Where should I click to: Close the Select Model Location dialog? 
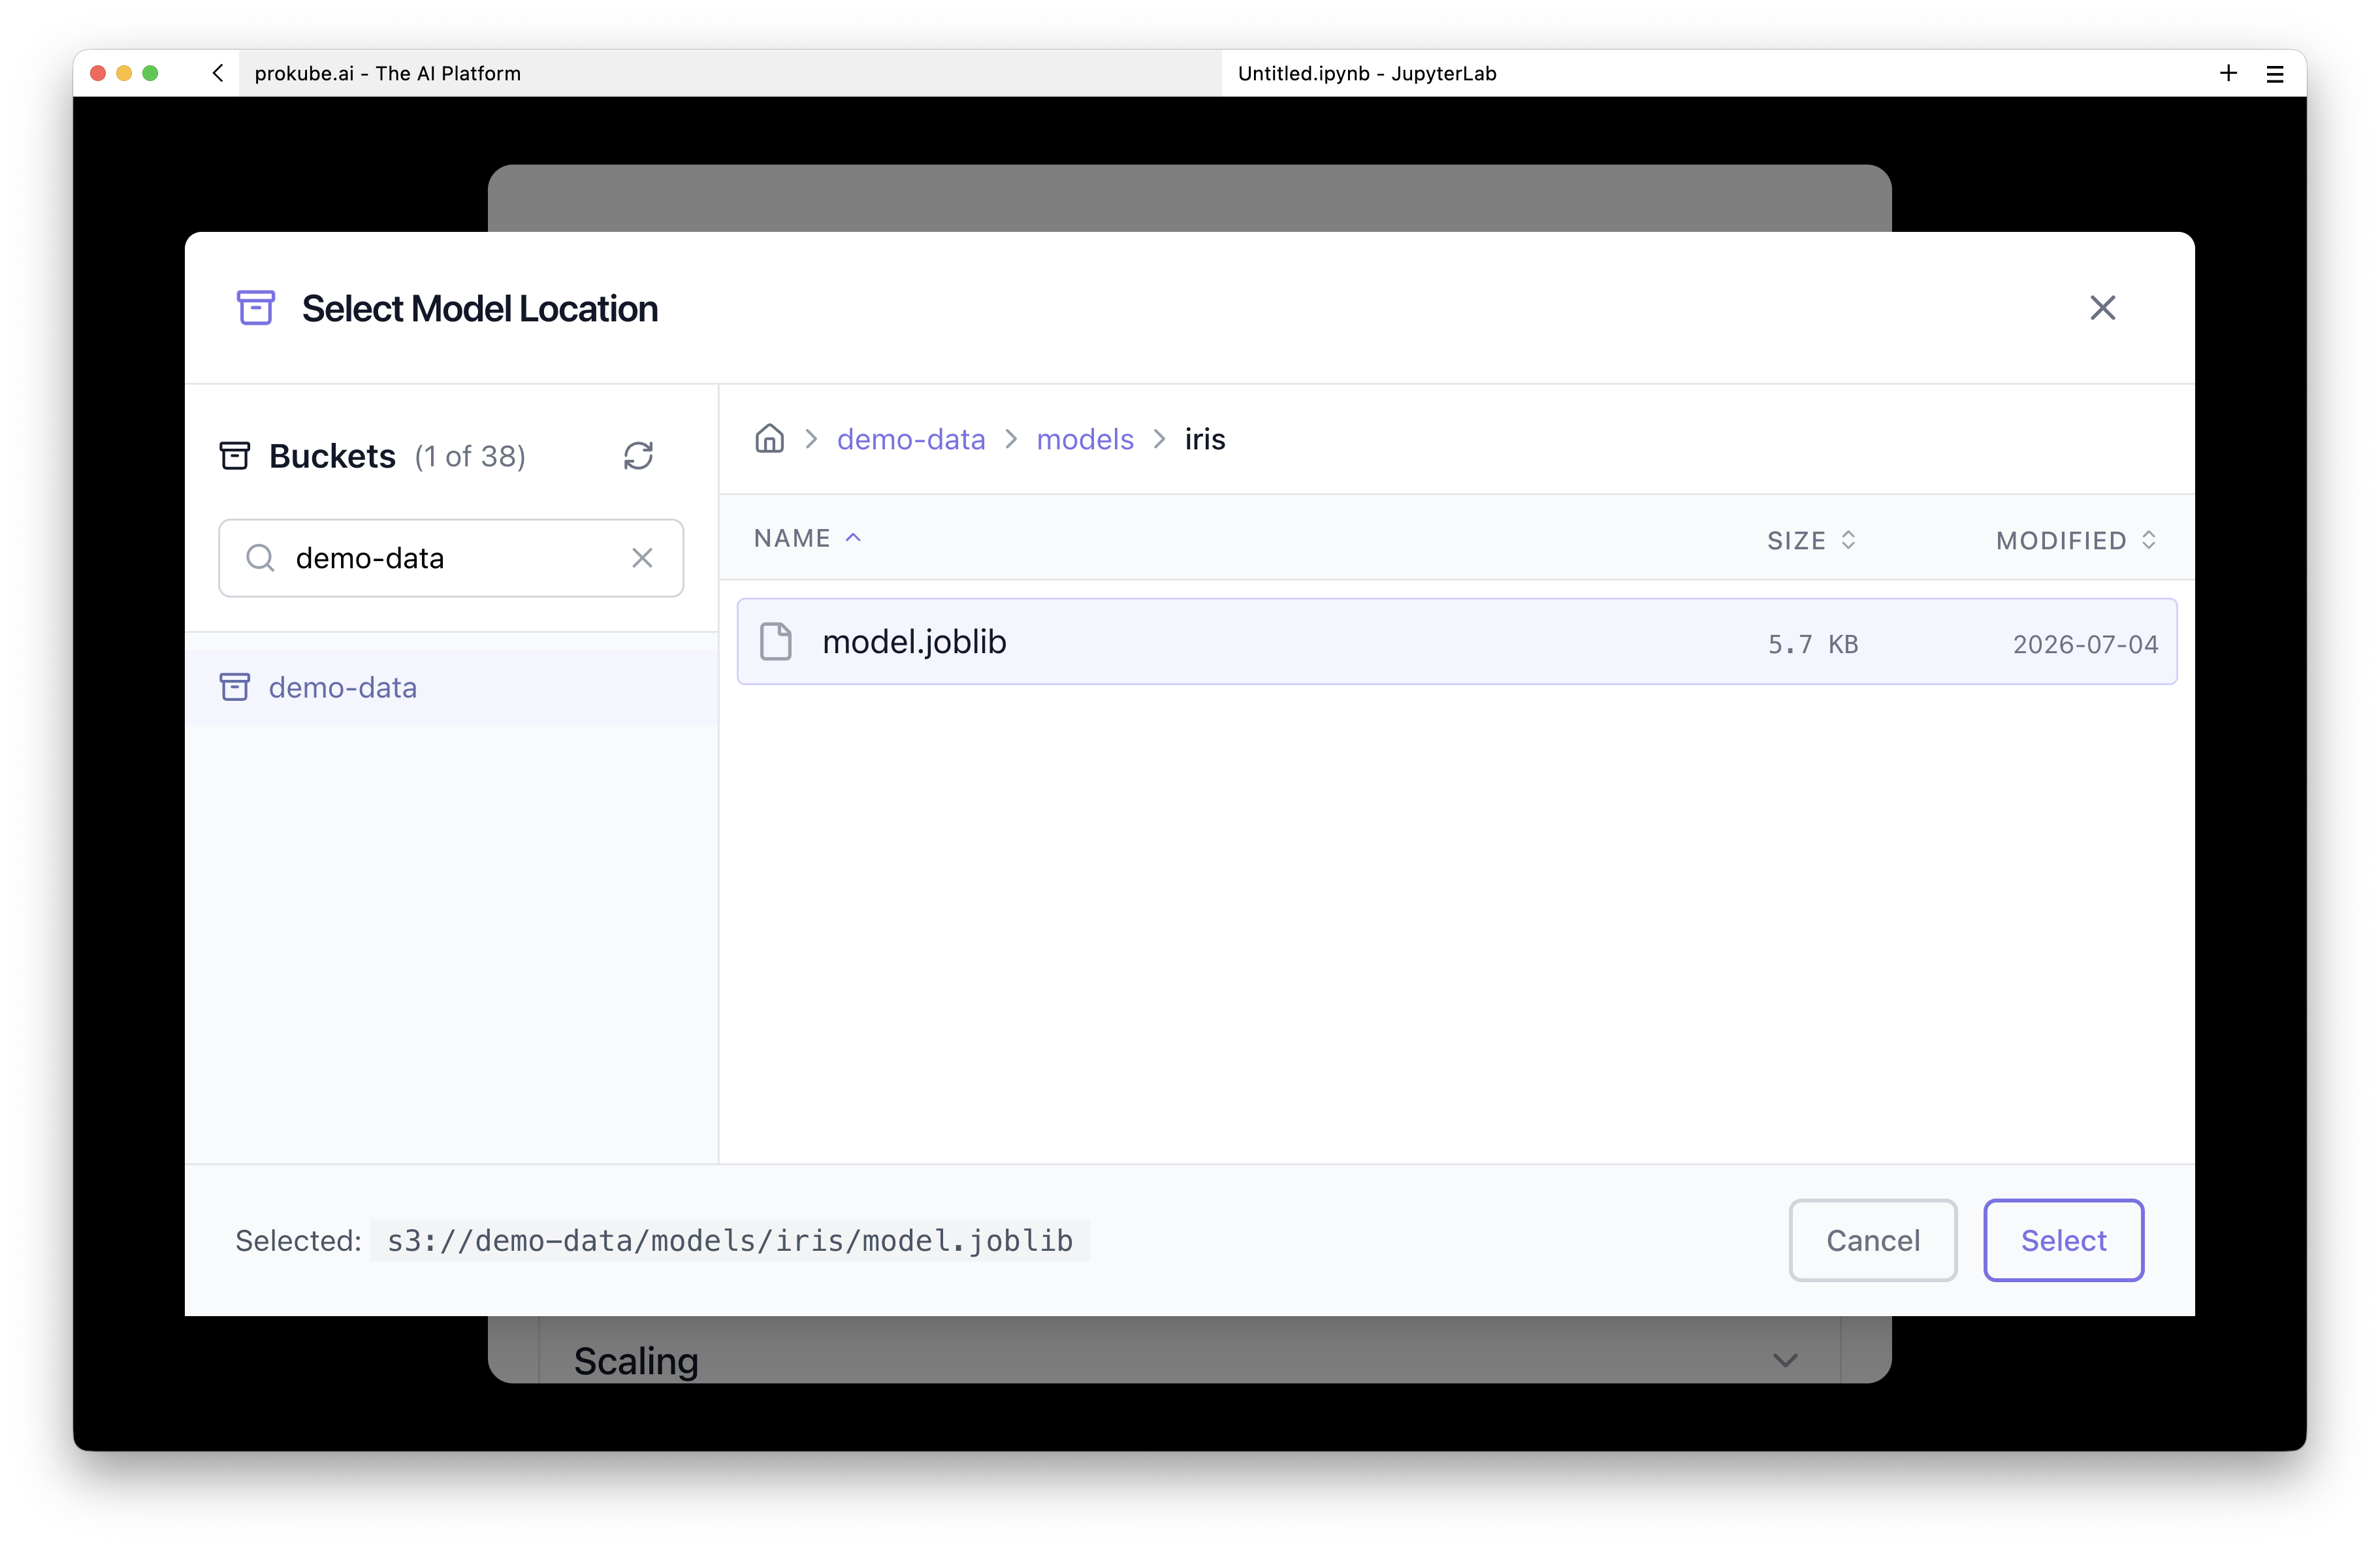click(x=2102, y=308)
